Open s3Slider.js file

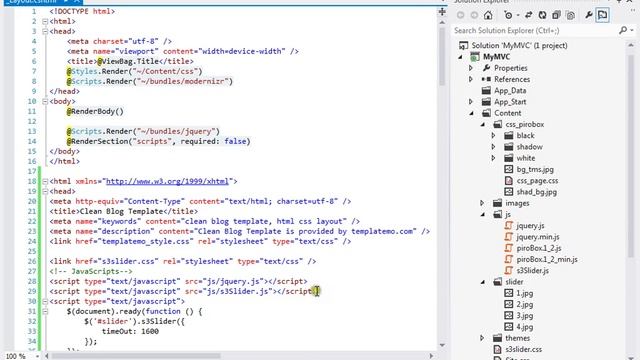click(533, 271)
